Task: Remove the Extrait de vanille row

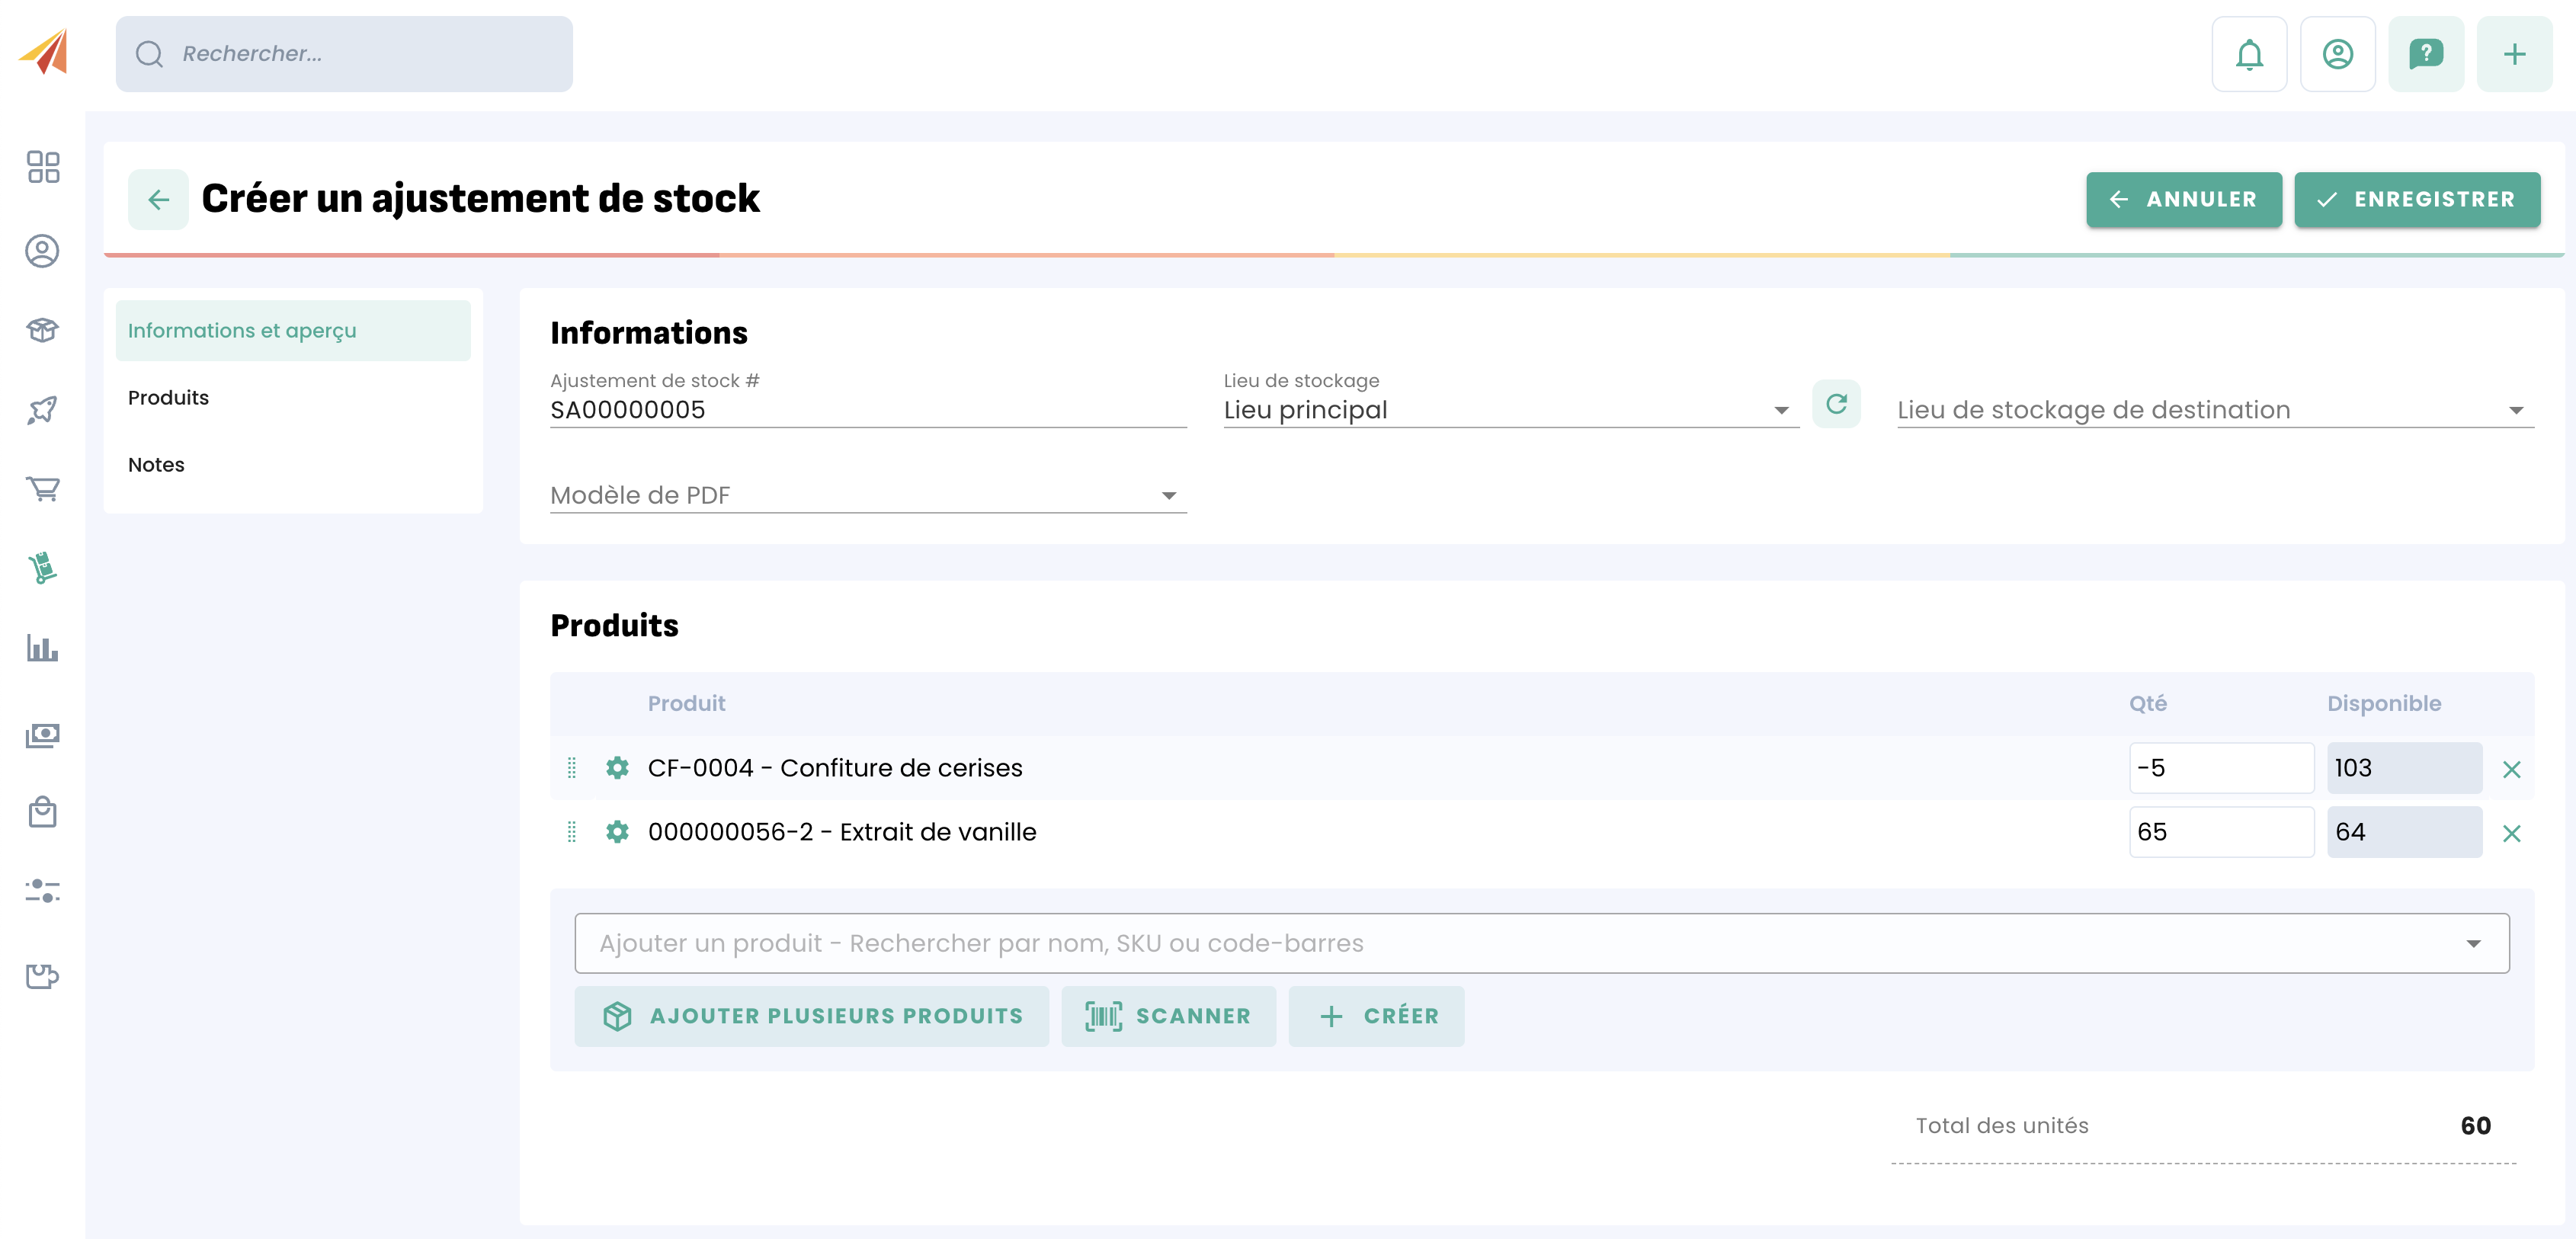Action: click(2511, 833)
